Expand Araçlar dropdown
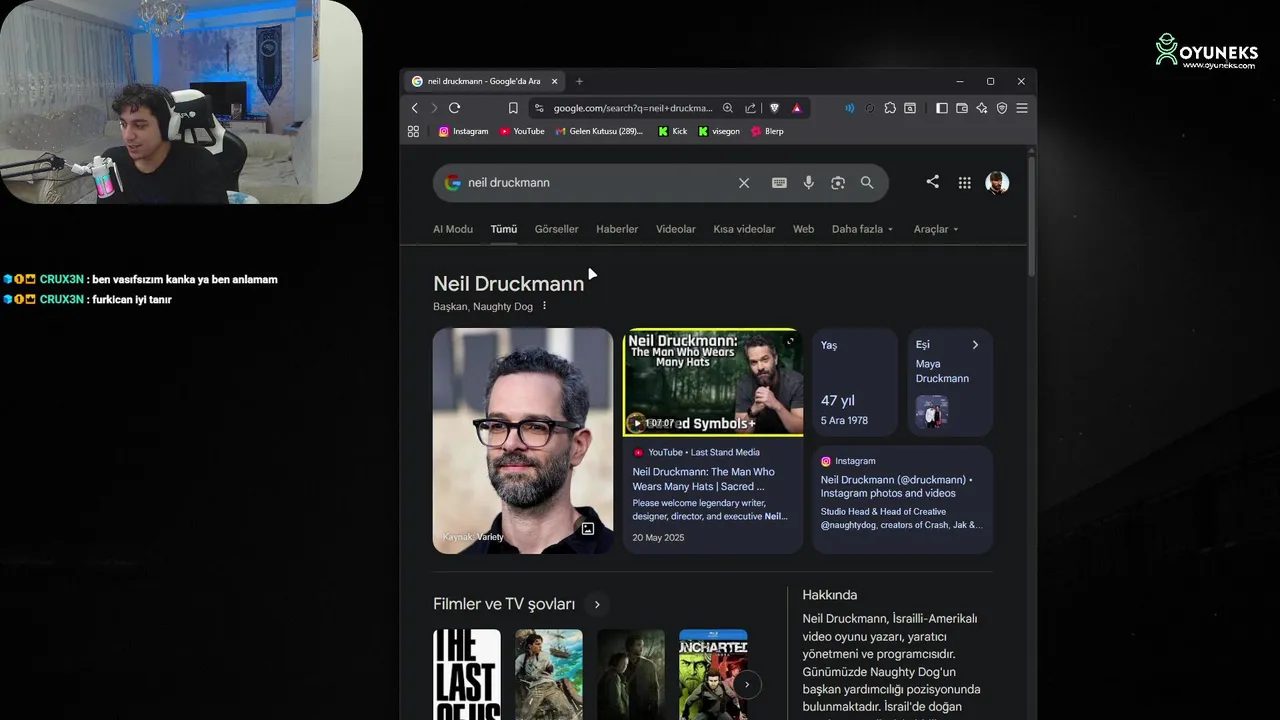This screenshot has width=1280, height=720. [x=936, y=229]
